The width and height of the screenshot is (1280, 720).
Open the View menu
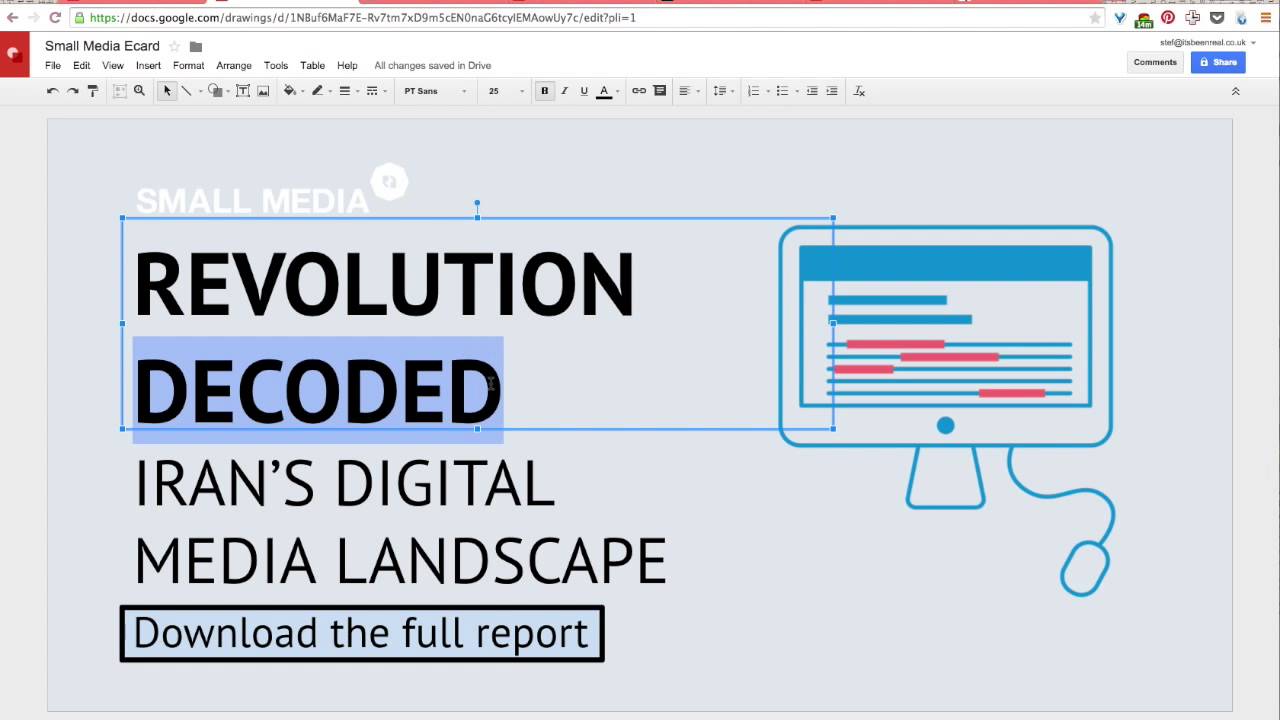pos(113,65)
